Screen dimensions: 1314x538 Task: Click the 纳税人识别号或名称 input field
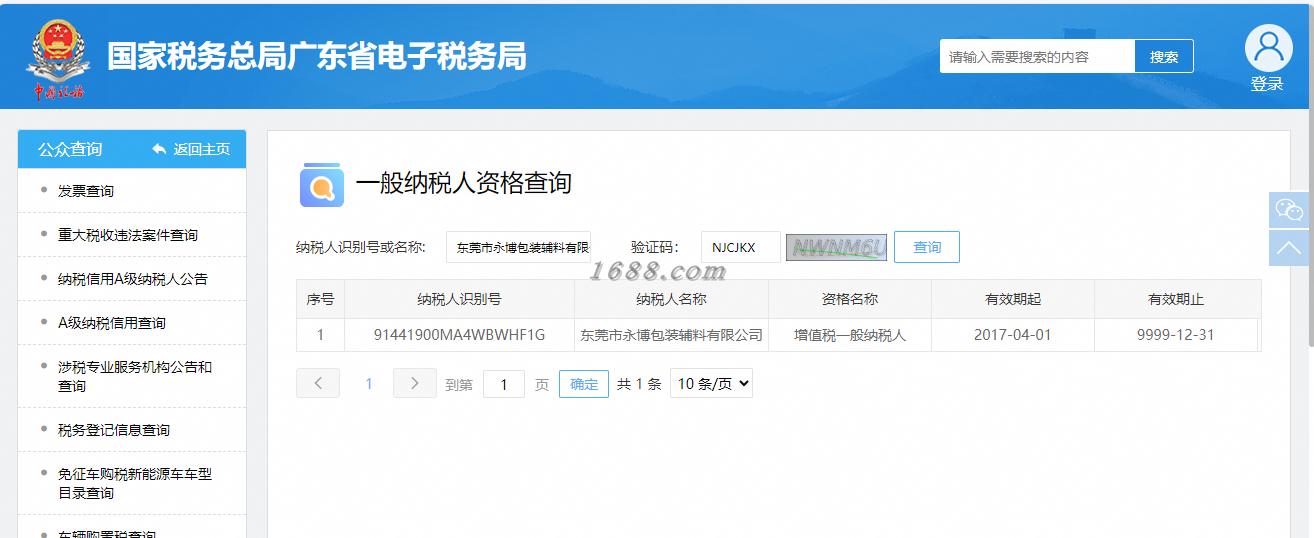518,247
